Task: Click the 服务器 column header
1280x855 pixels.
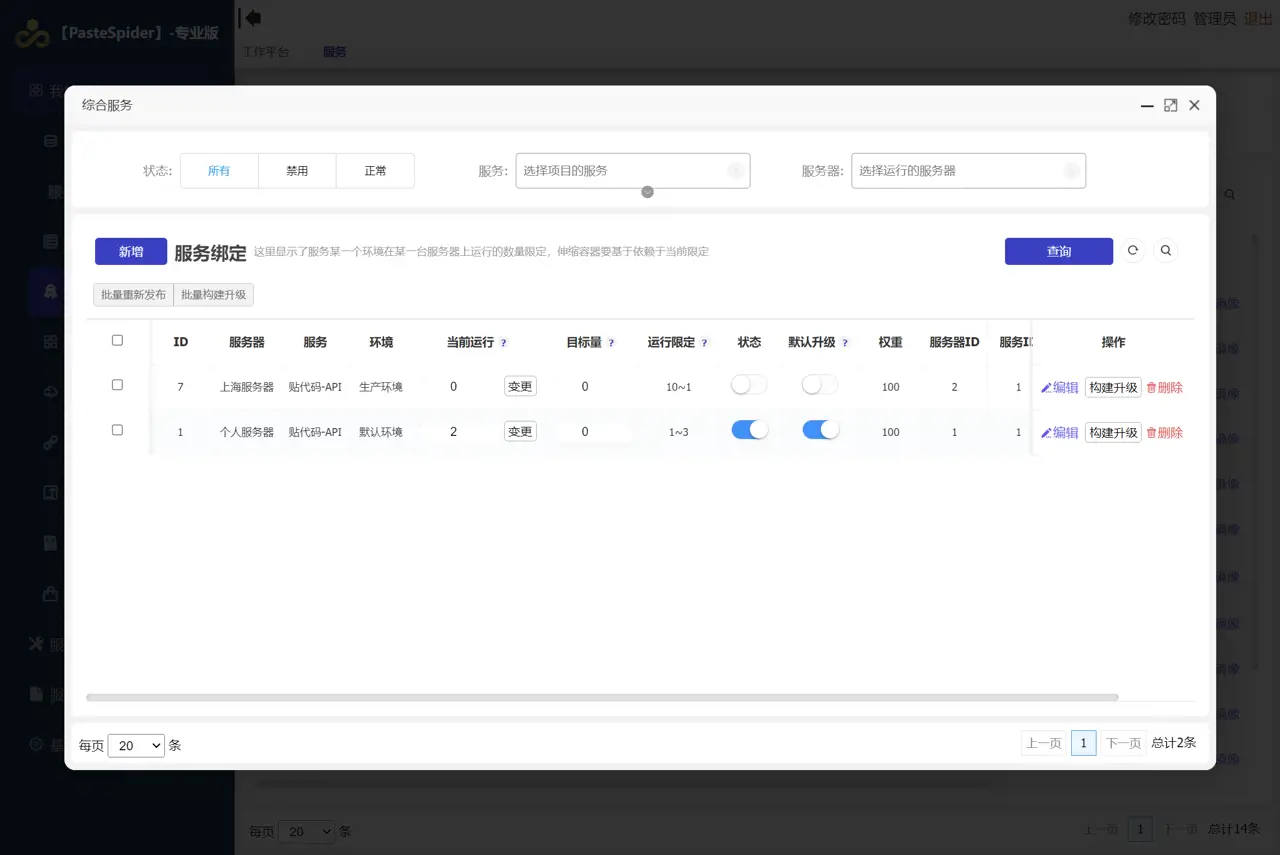Action: point(247,342)
